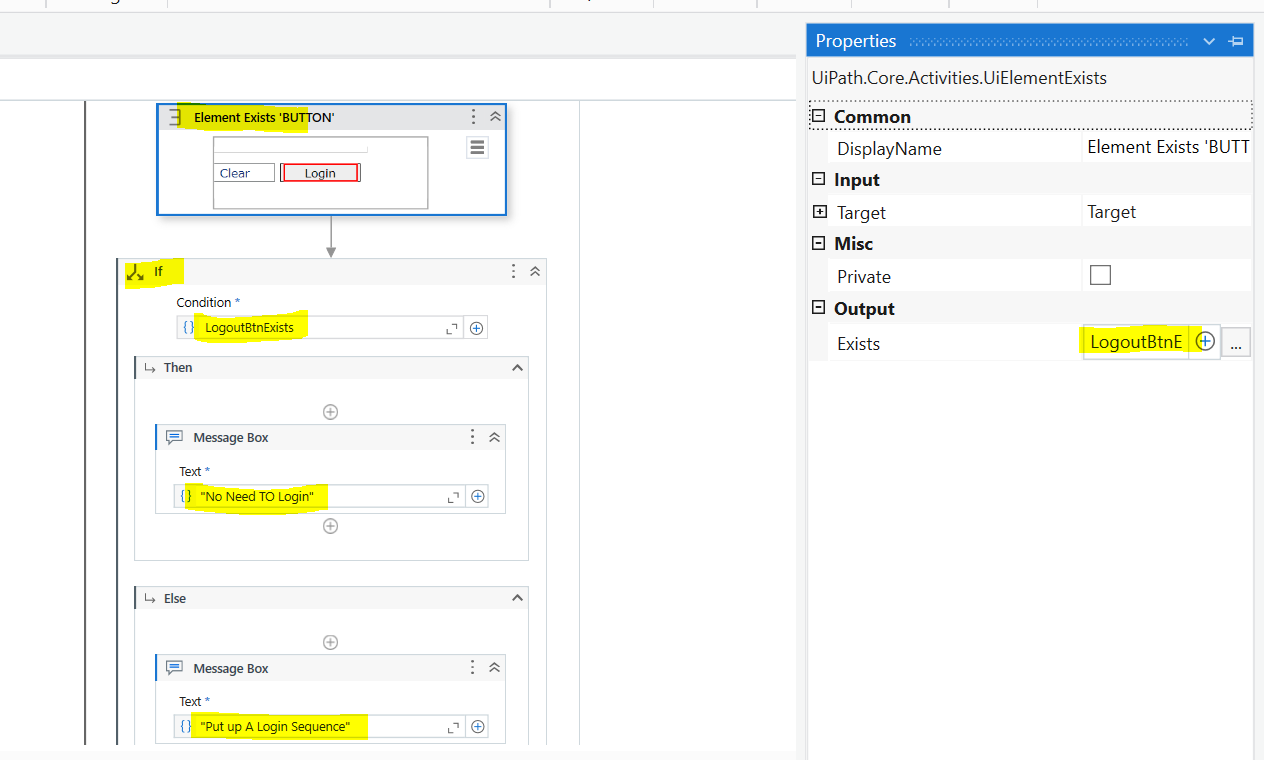Edit "Put up A Login Sequence" text field

pyautogui.click(x=320, y=727)
